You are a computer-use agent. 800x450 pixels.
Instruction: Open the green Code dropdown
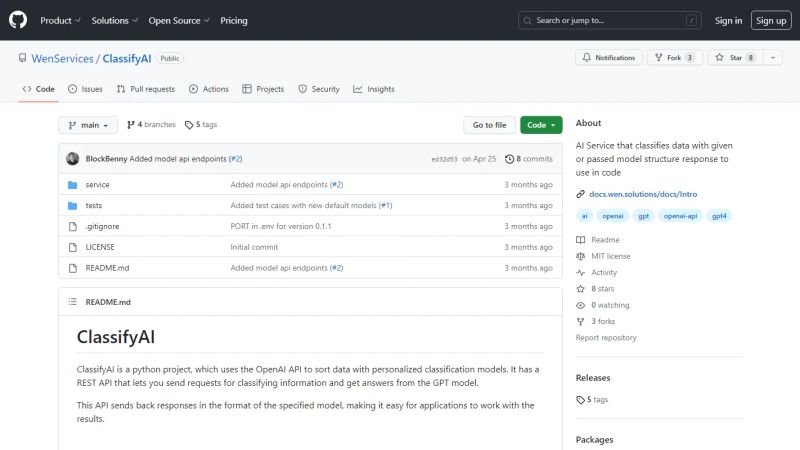(541, 125)
